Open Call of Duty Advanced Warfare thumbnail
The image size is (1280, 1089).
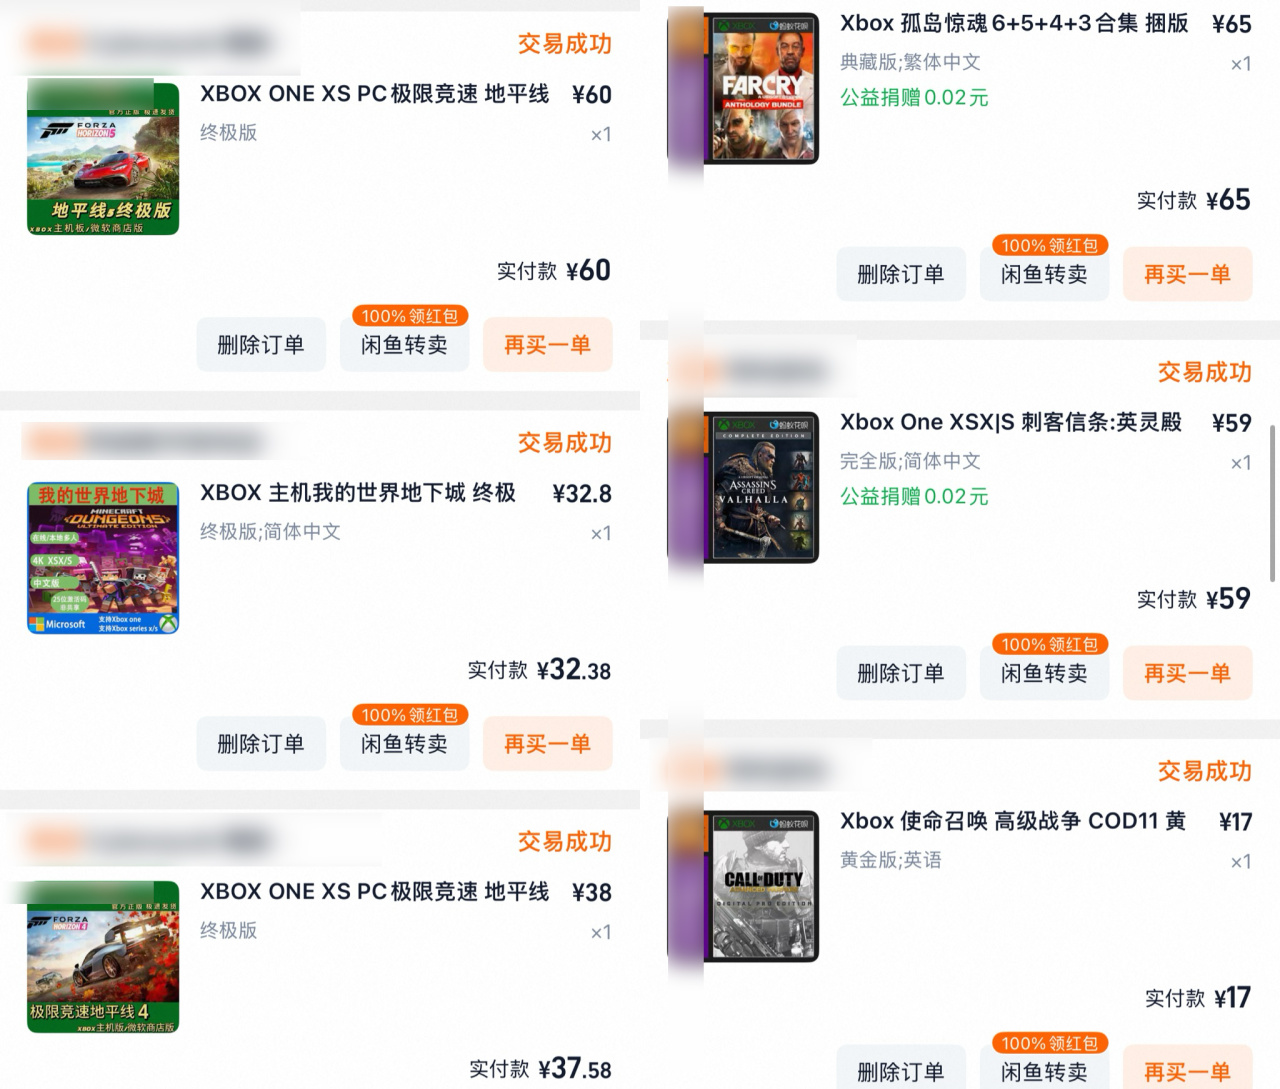click(x=762, y=886)
